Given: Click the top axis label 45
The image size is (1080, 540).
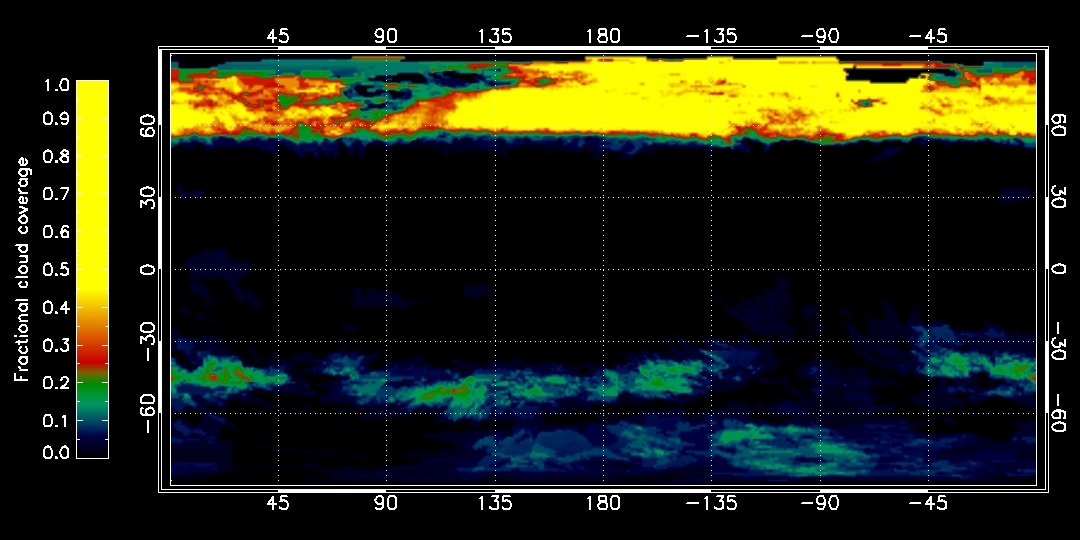Looking at the screenshot, I should click(x=278, y=36).
